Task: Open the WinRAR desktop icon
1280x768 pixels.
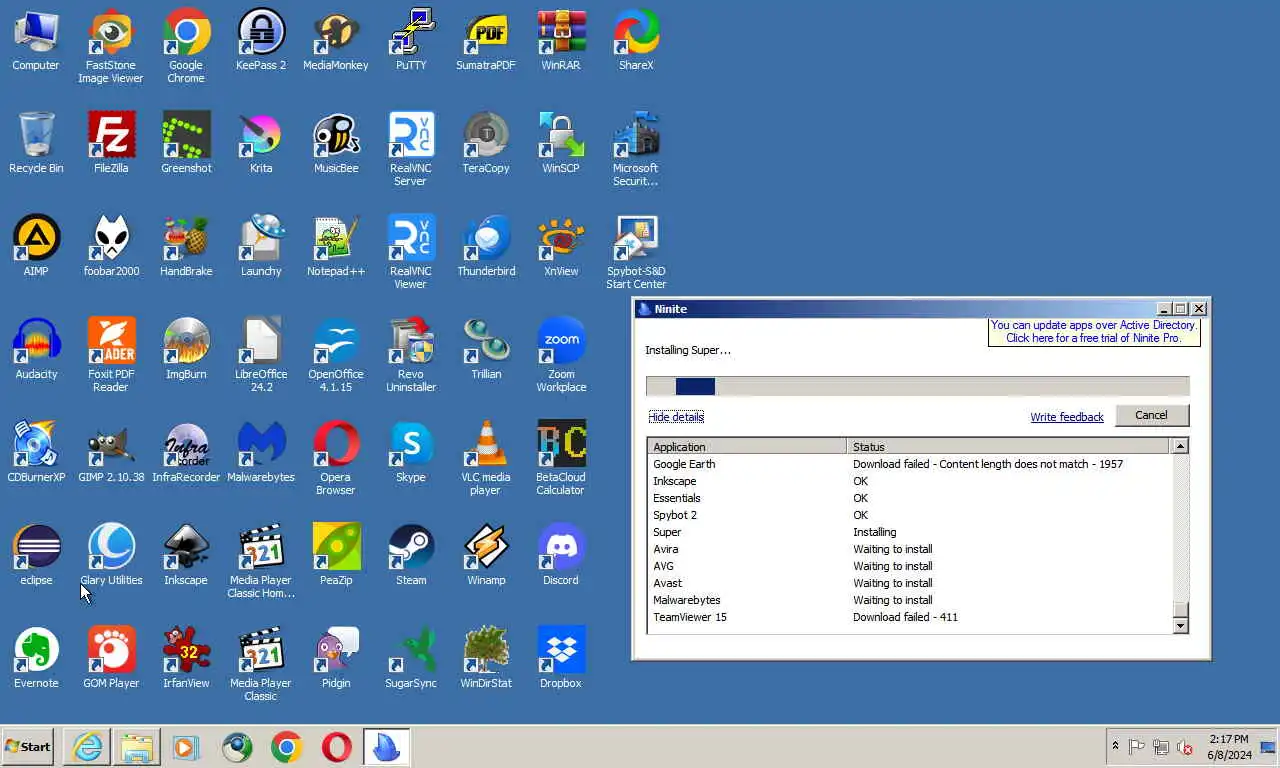Action: click(561, 40)
